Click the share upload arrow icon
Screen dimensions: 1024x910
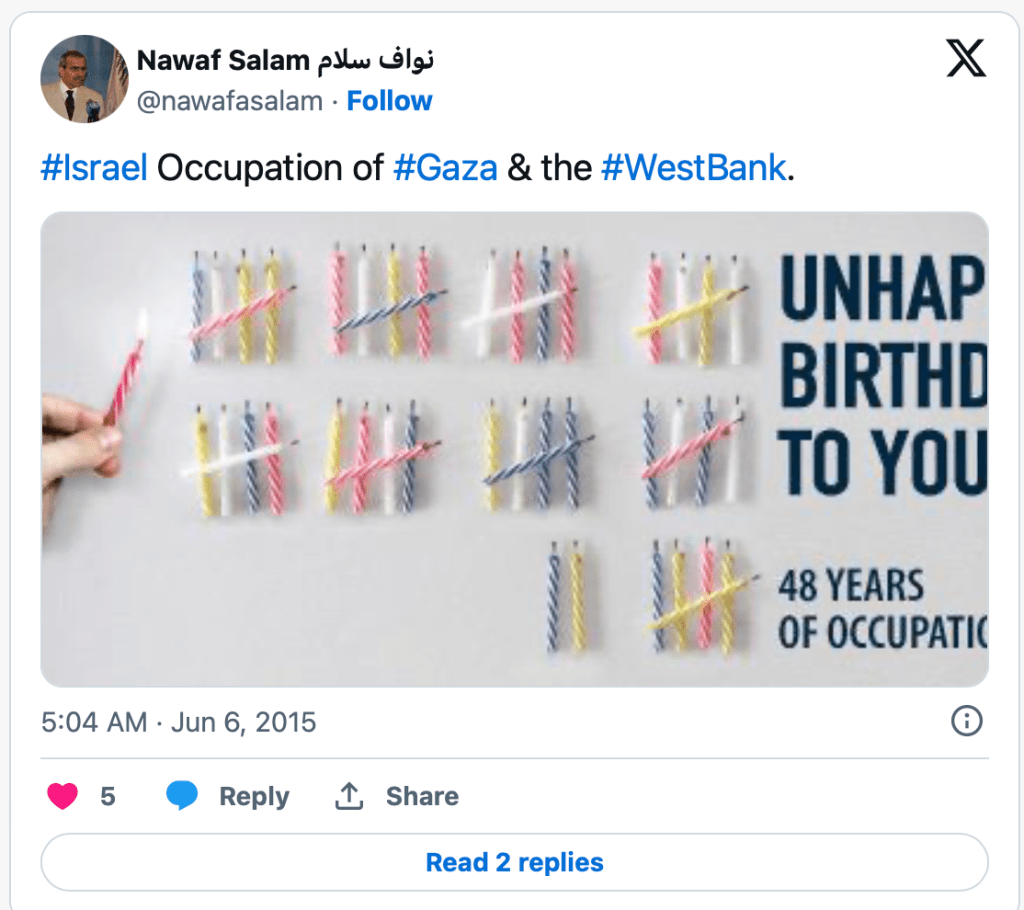click(x=348, y=796)
